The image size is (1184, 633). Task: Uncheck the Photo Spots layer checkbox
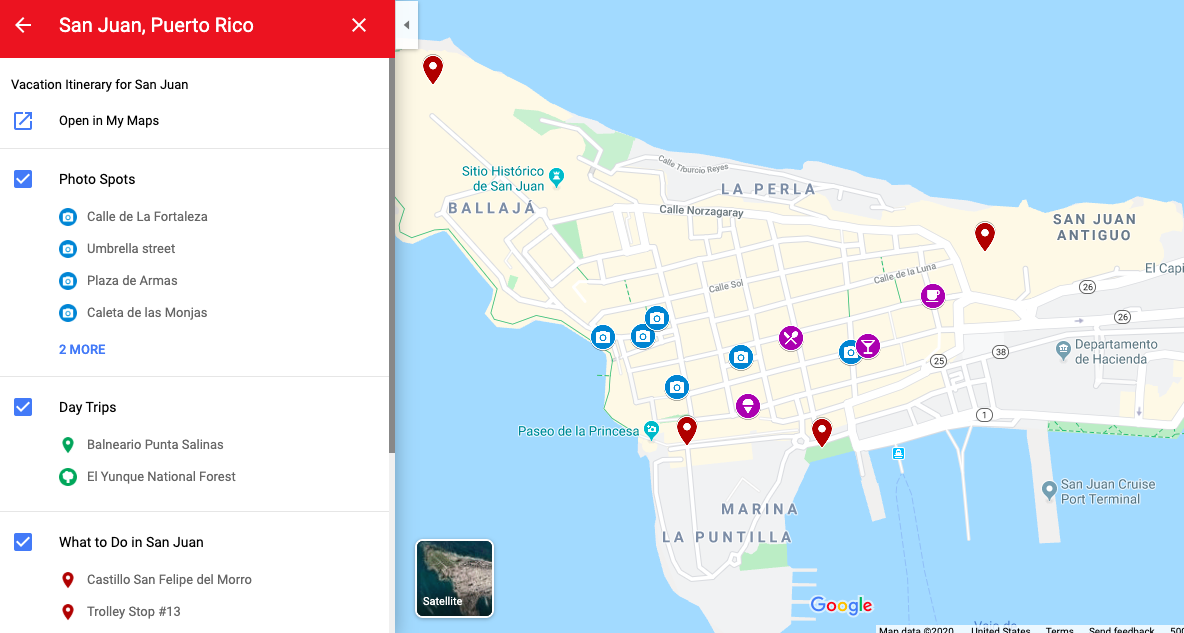tap(23, 179)
